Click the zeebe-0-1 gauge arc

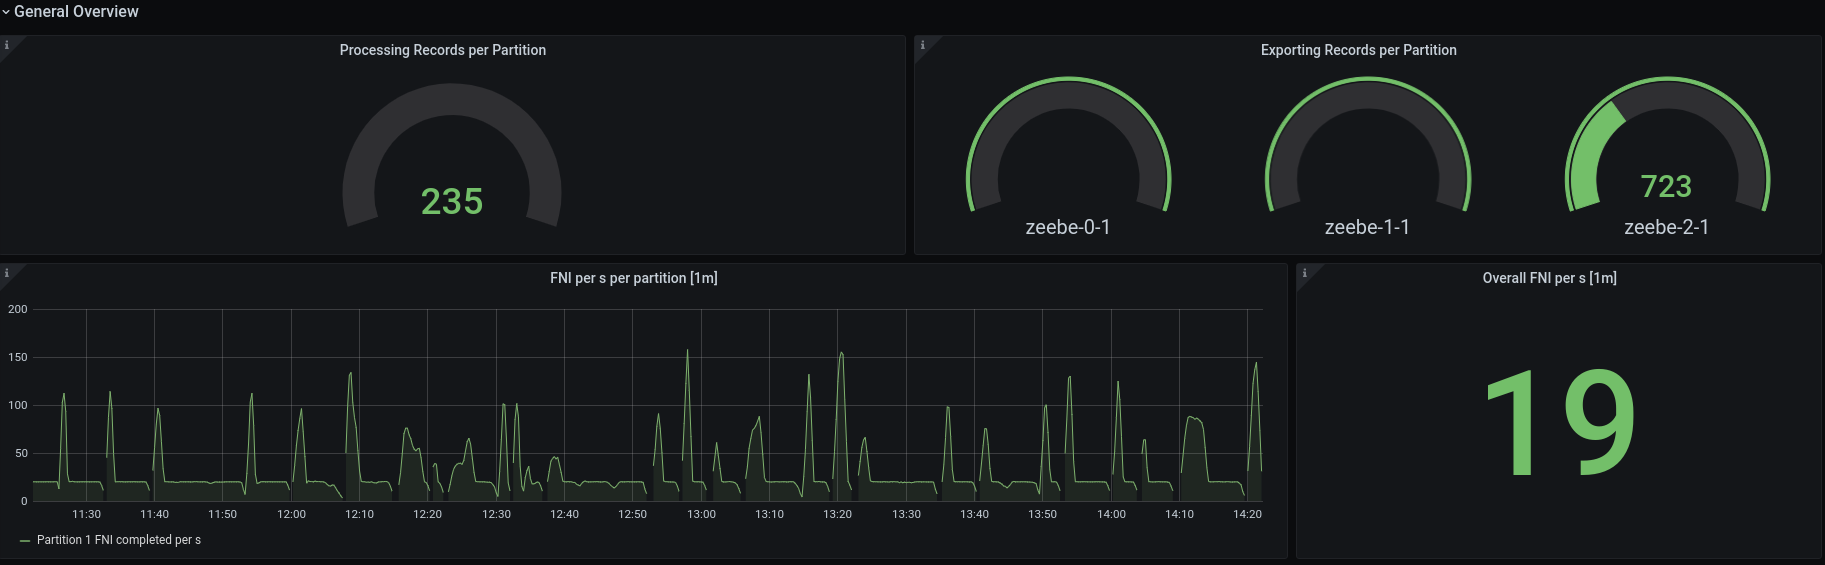pos(1068,95)
